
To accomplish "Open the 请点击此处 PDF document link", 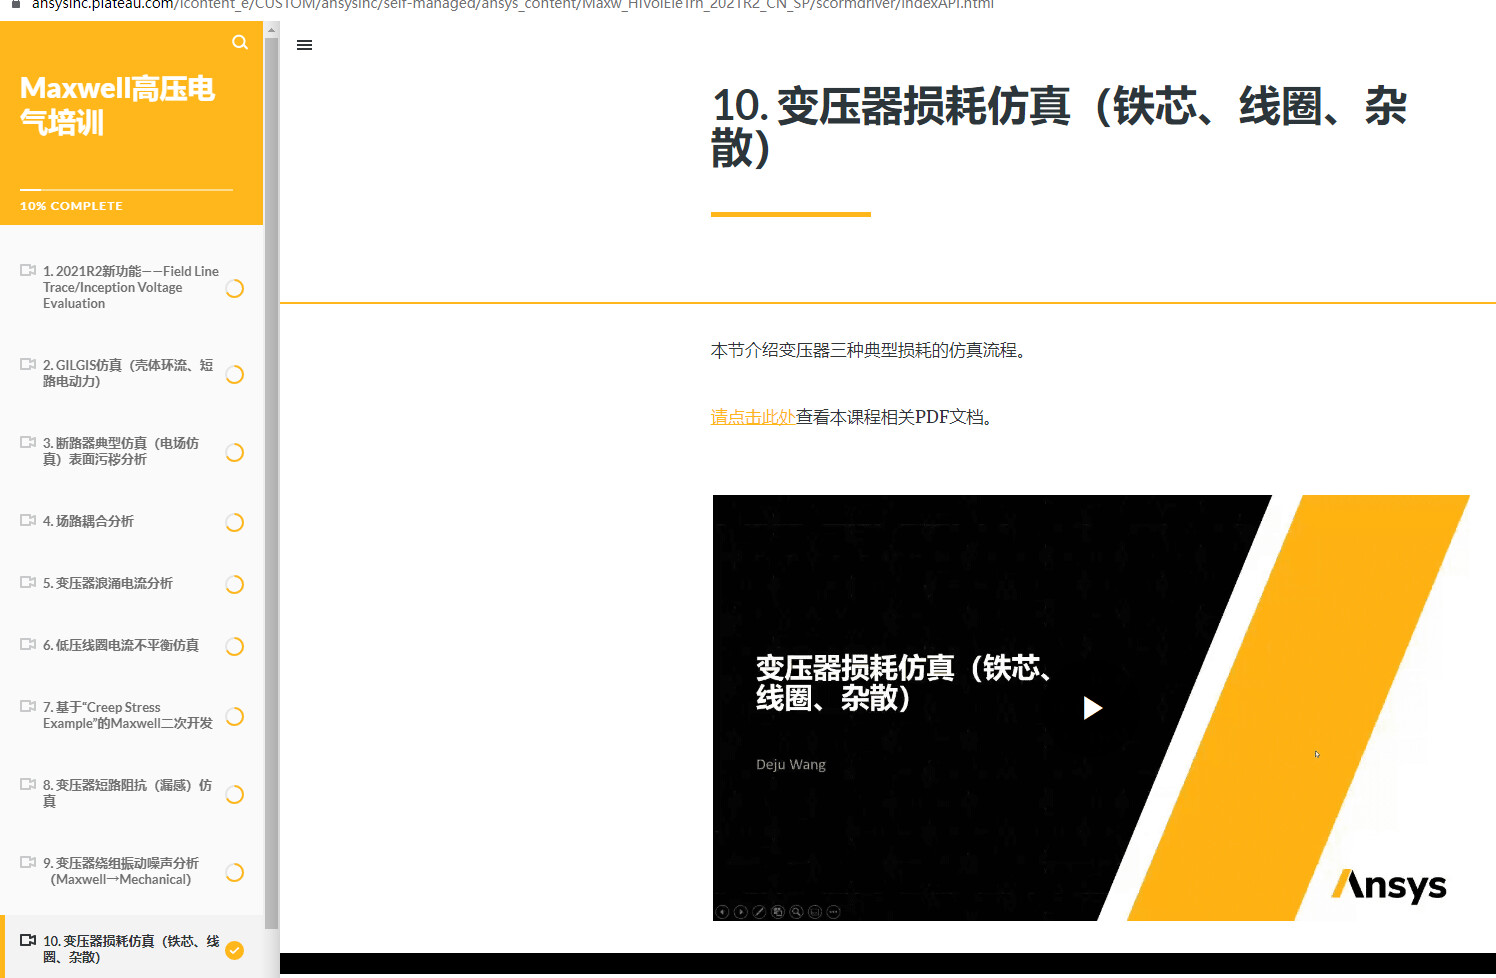I will pos(753,417).
